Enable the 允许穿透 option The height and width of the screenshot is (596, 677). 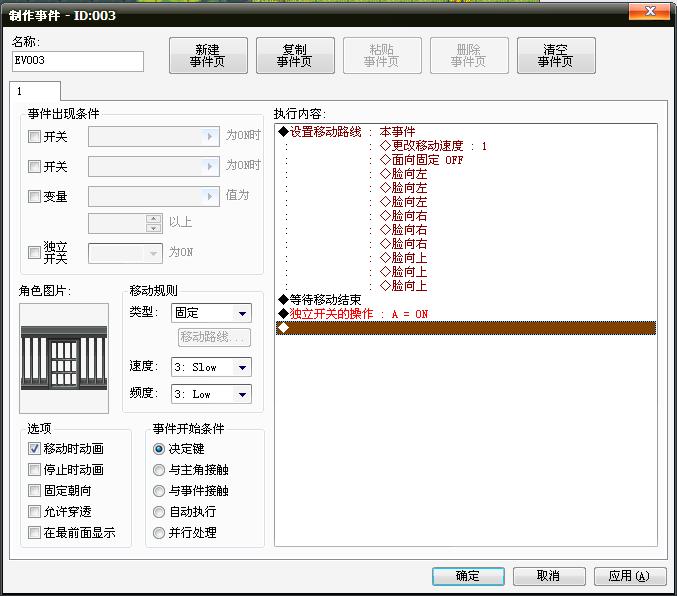point(34,511)
